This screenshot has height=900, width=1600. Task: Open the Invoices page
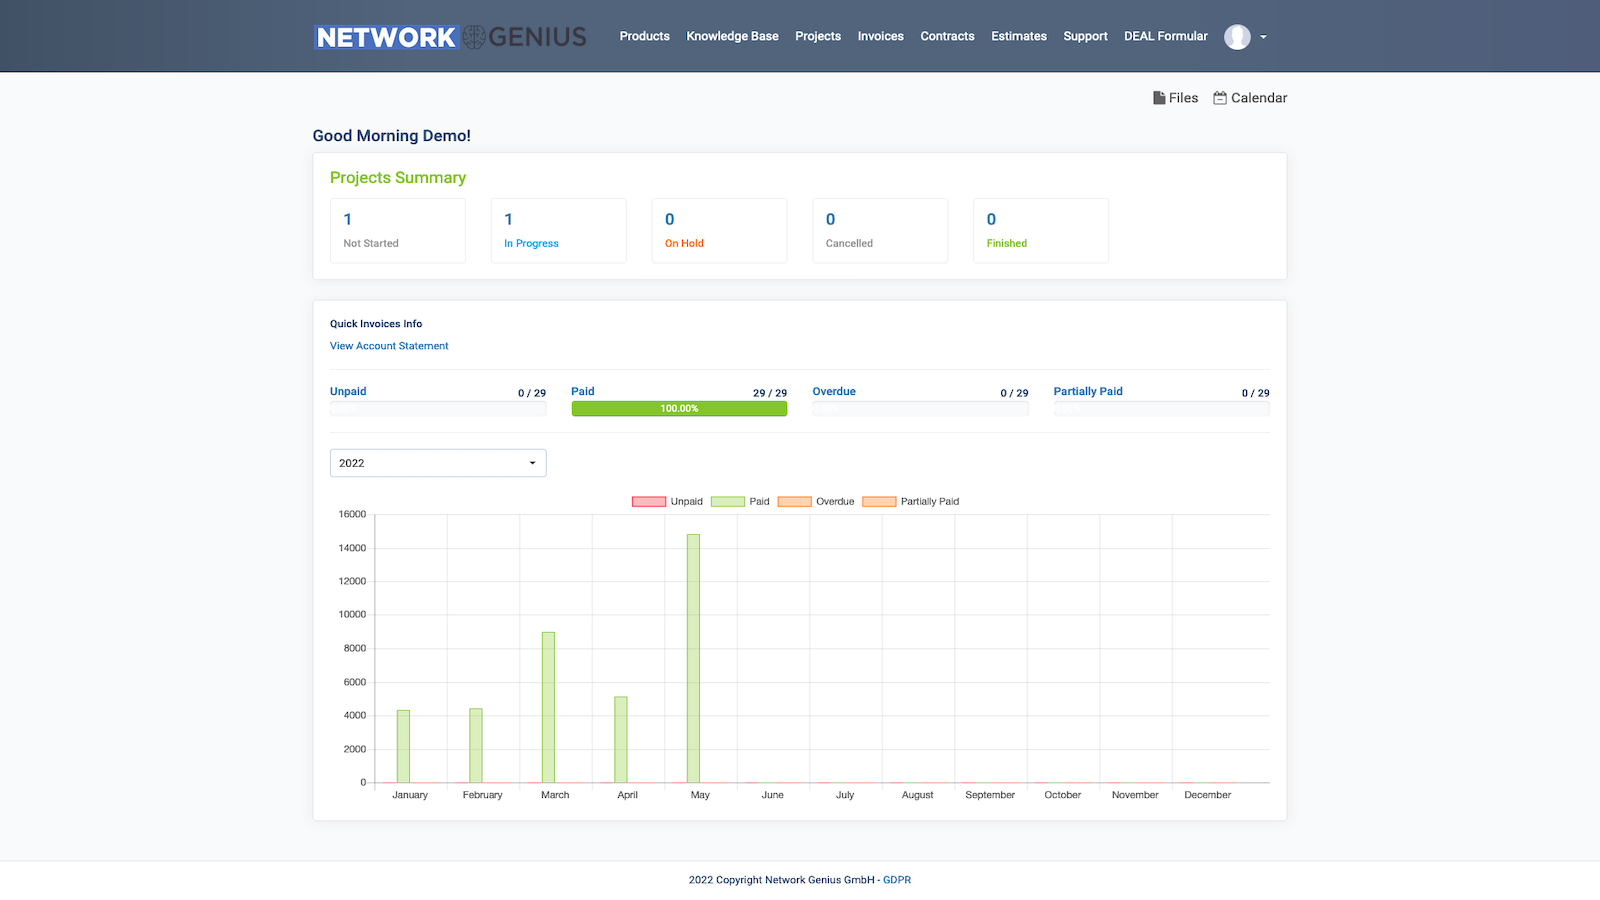880,36
